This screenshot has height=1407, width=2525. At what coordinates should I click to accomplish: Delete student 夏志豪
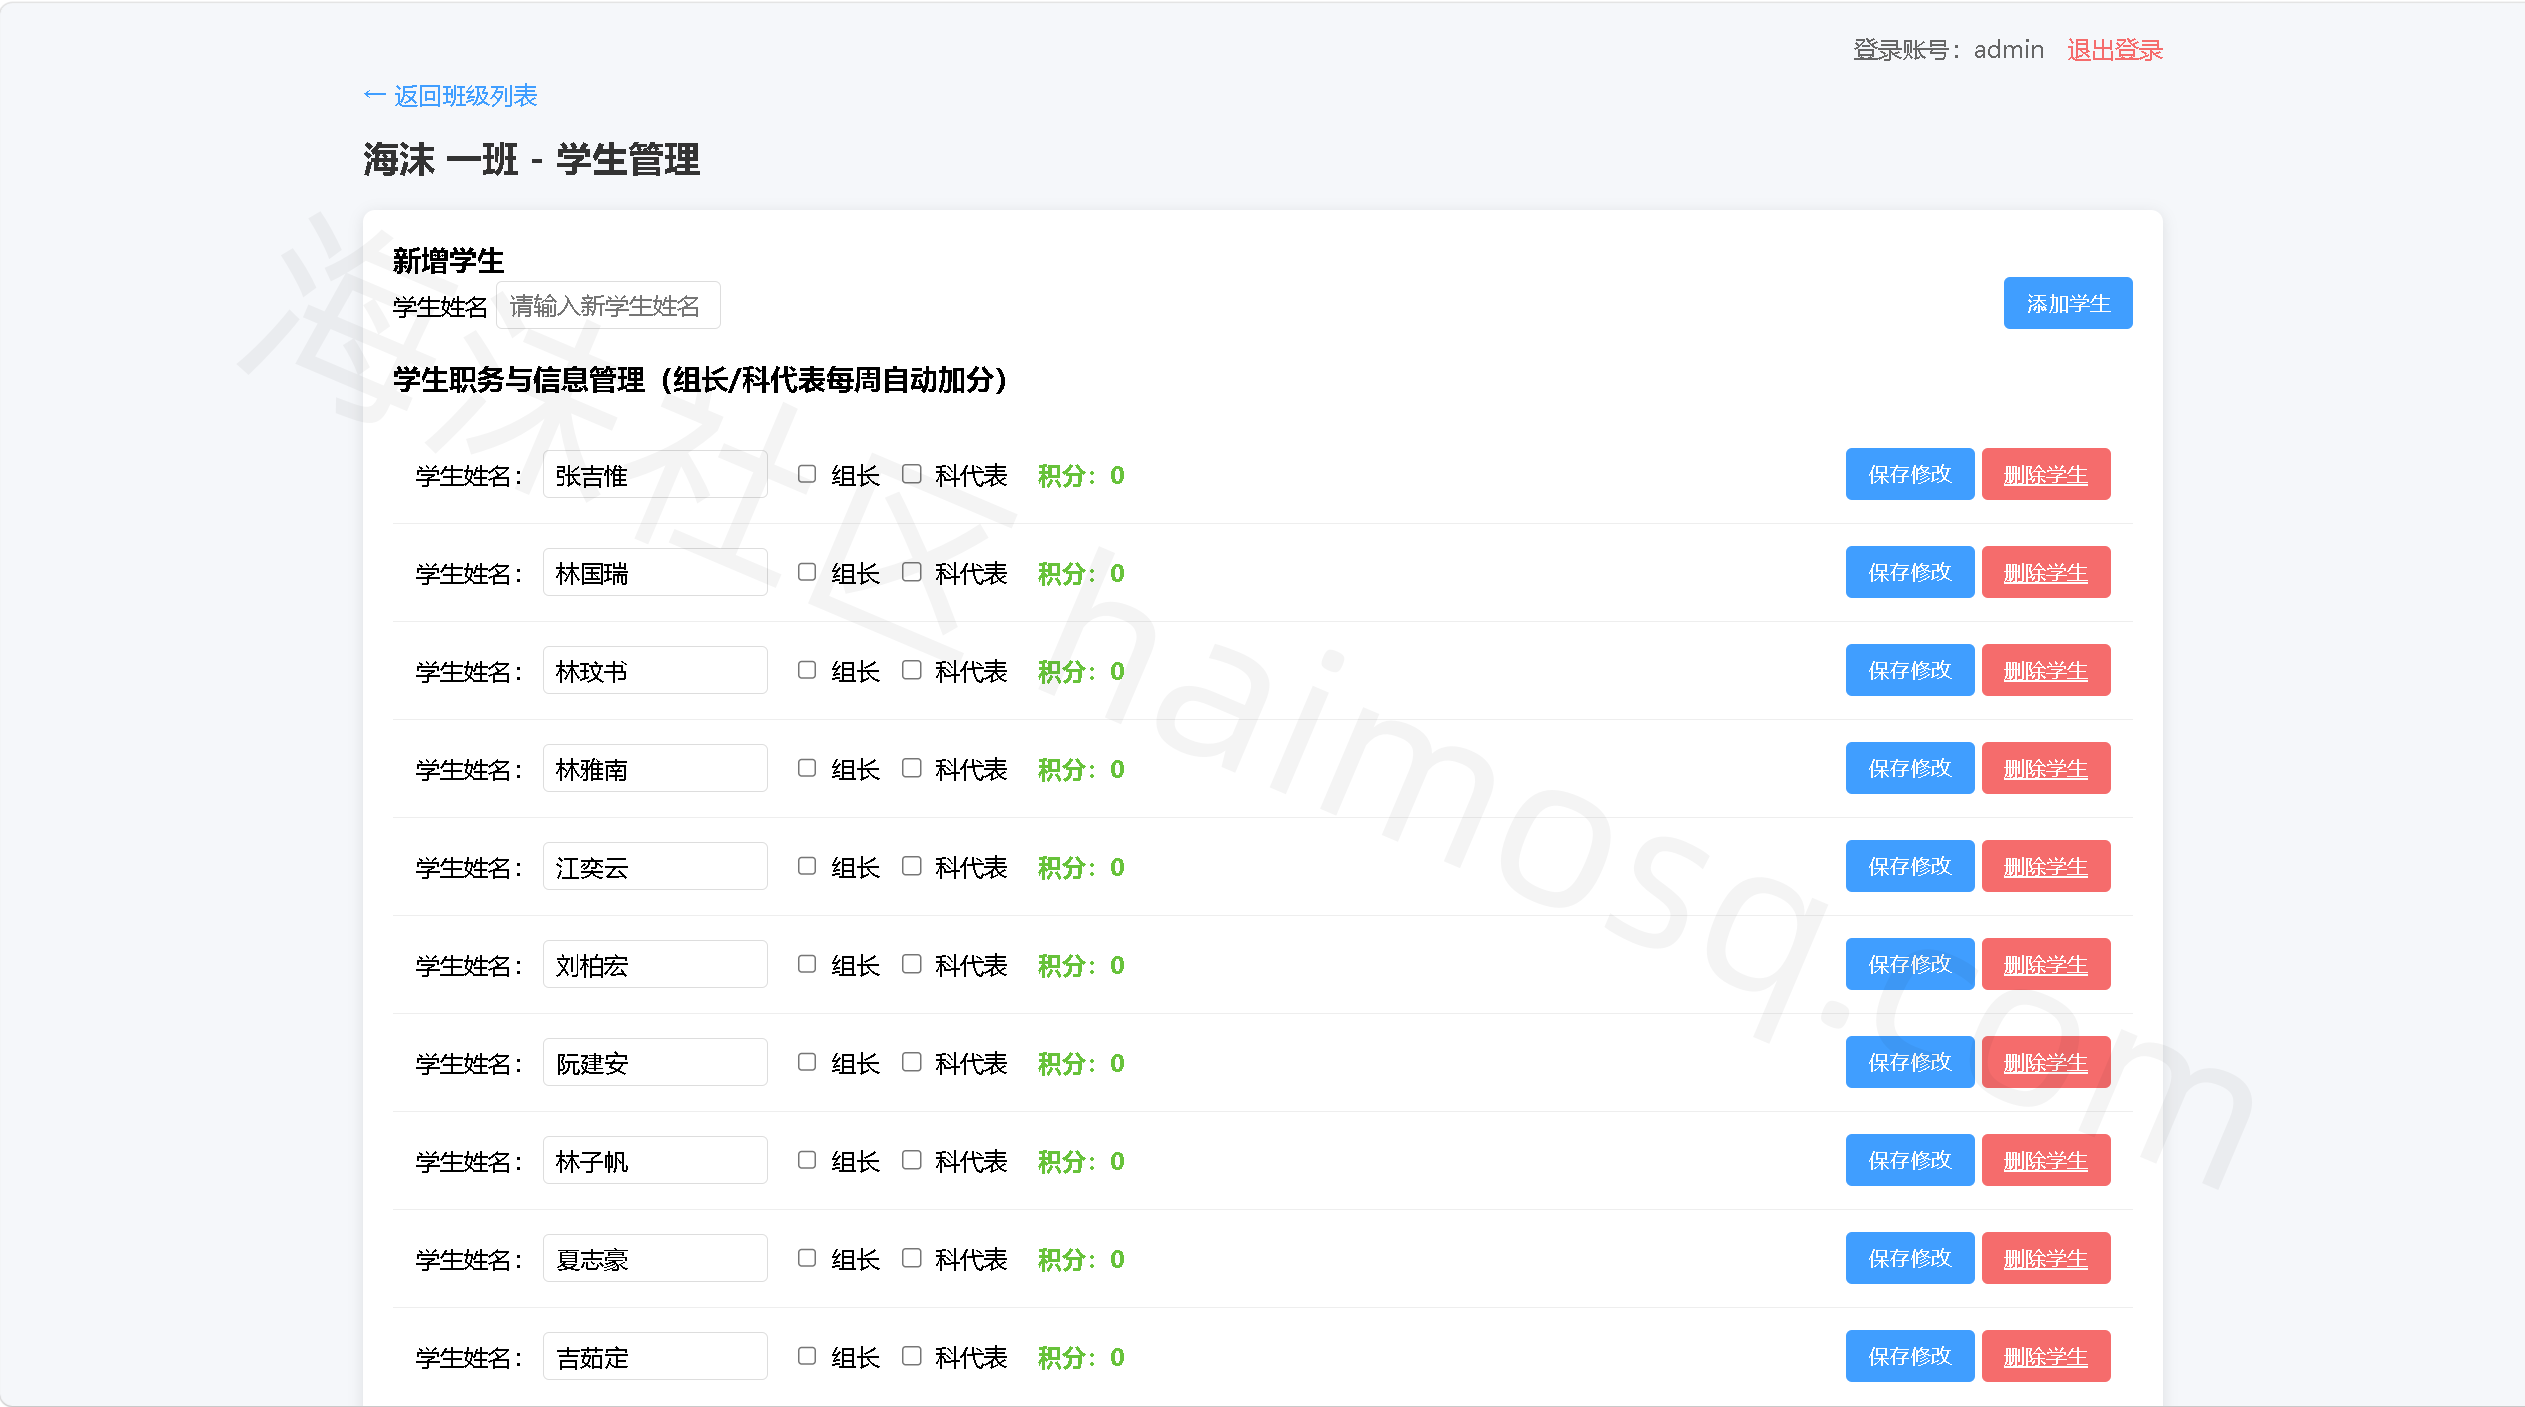[2046, 1258]
